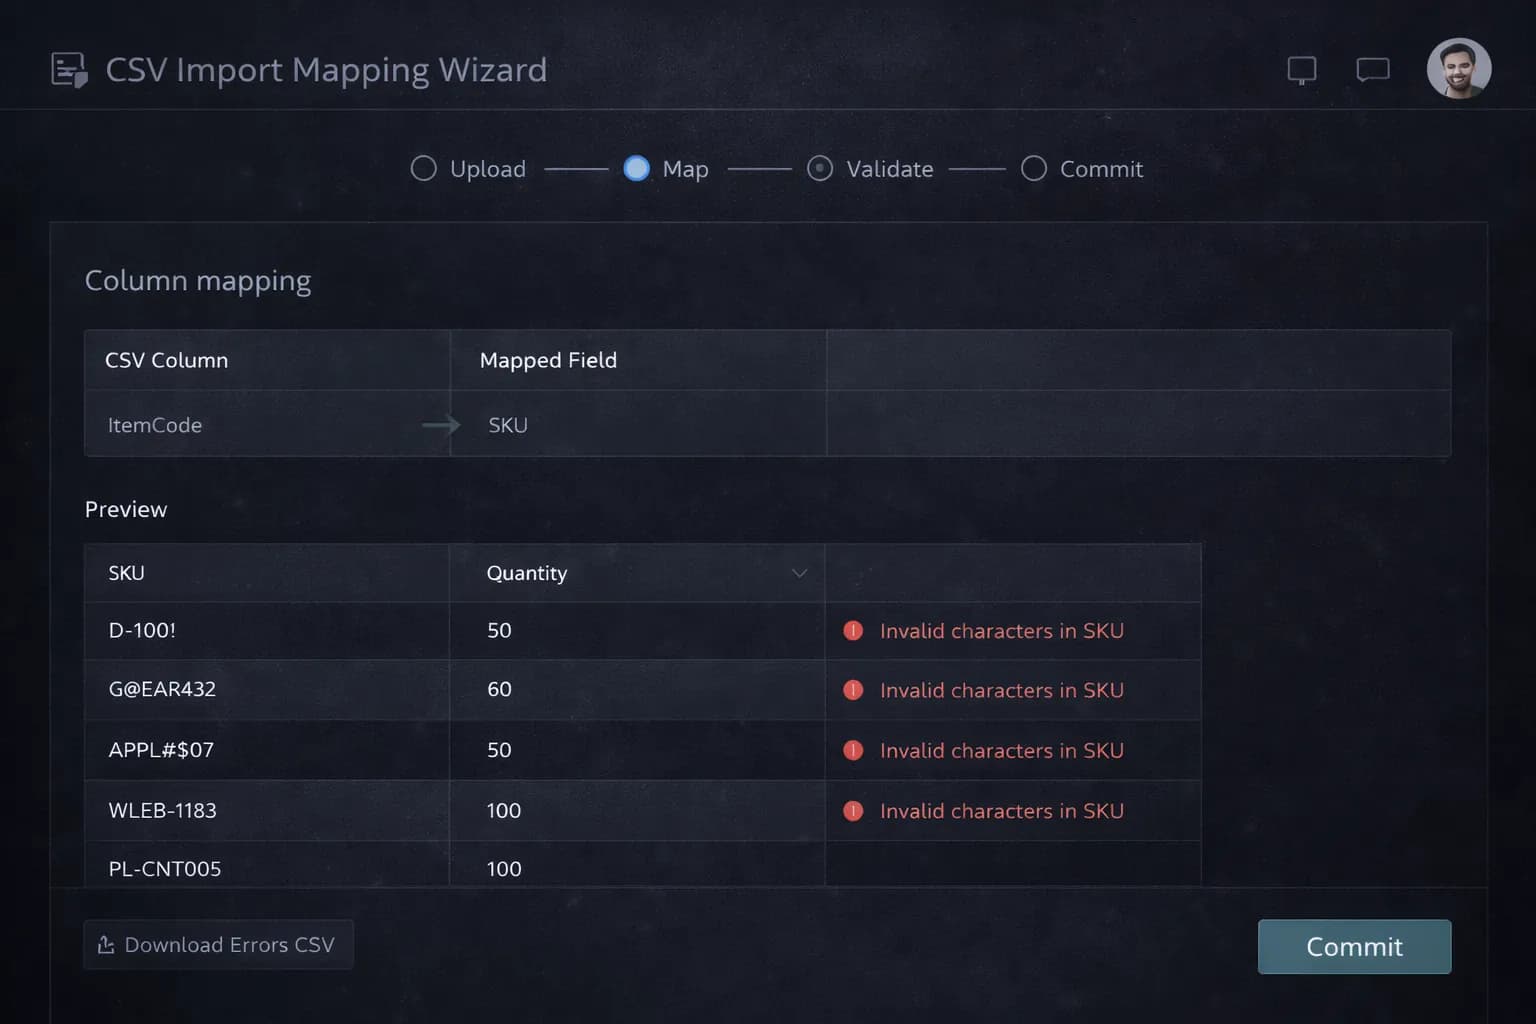1536x1024 pixels.
Task: Expand the Quantity column dropdown chevron
Action: [799, 573]
